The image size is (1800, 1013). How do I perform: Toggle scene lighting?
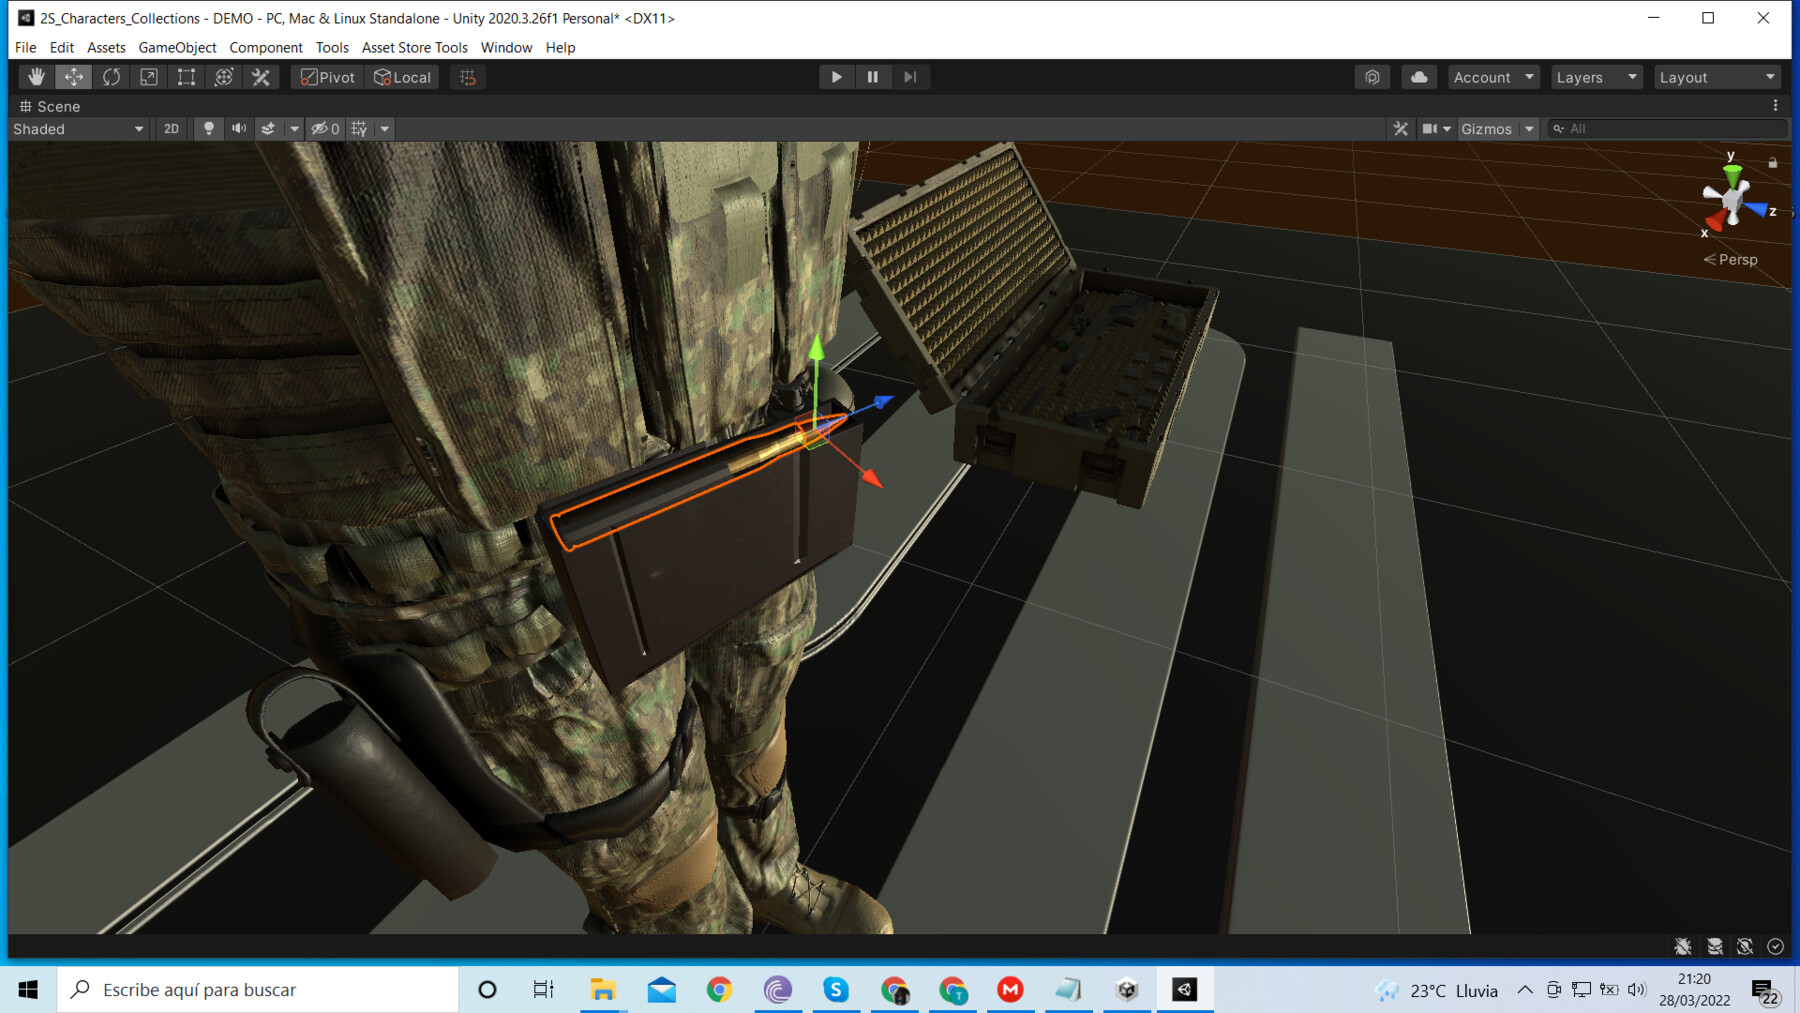point(208,129)
